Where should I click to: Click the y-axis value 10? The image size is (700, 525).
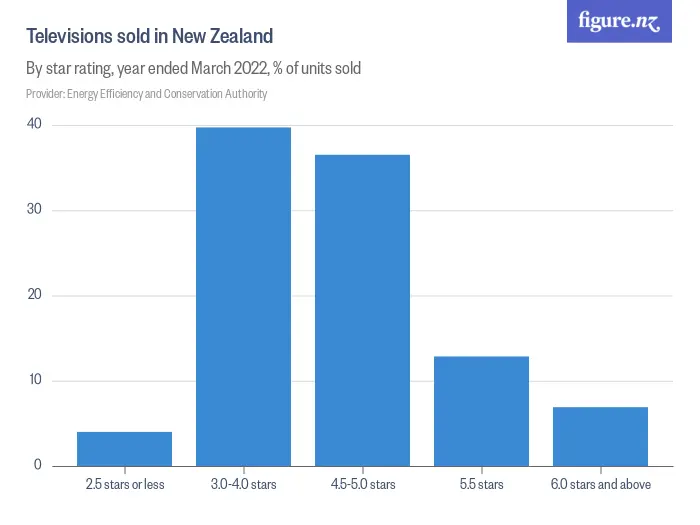point(35,380)
